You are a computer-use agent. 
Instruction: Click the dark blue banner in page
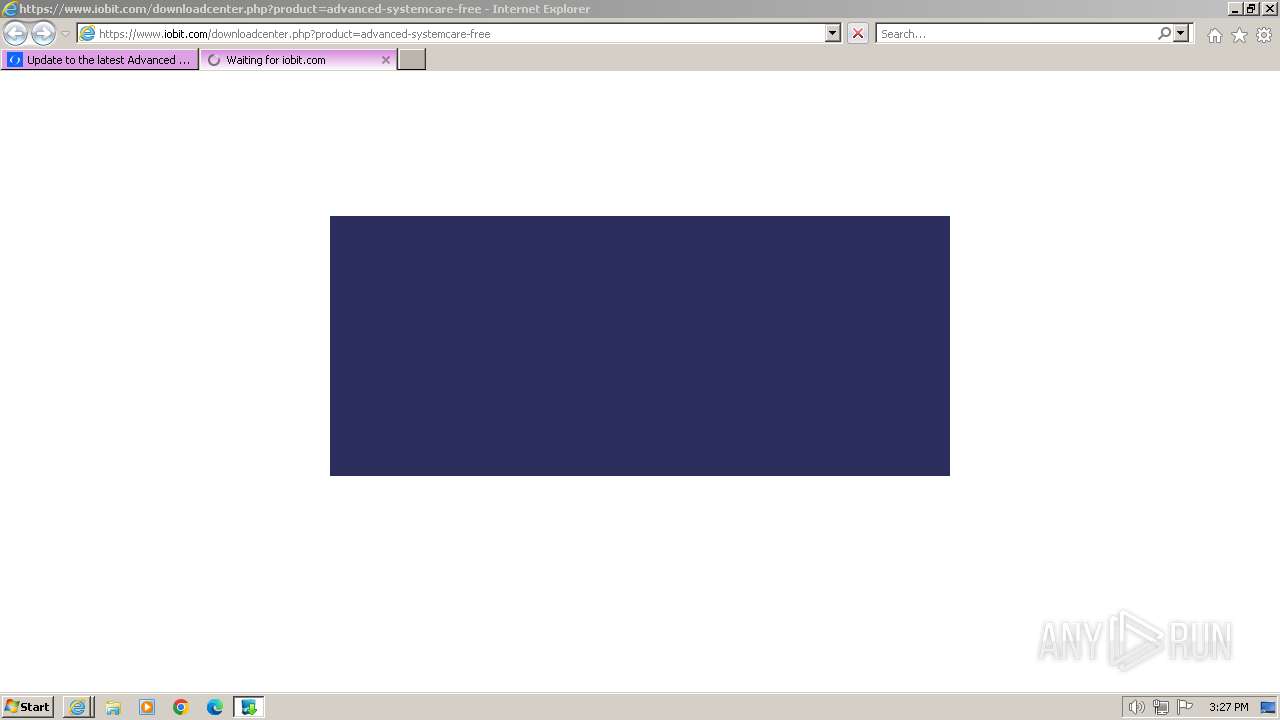(x=640, y=346)
